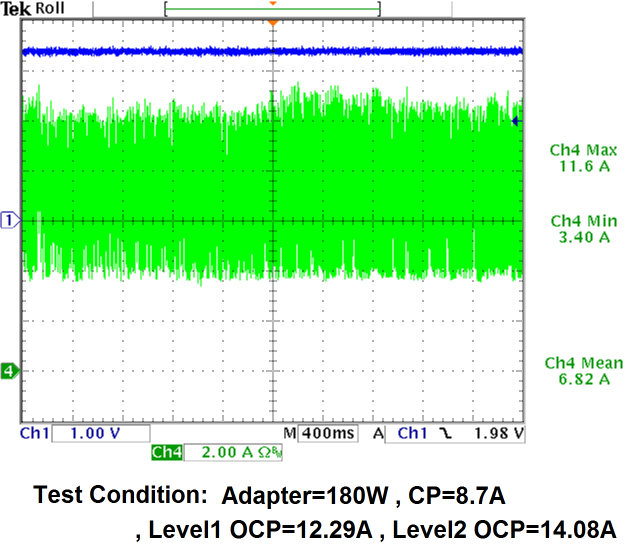The height and width of the screenshot is (550, 640).
Task: Select the Ch4 Max 11.6 A measurement
Action: pos(584,158)
